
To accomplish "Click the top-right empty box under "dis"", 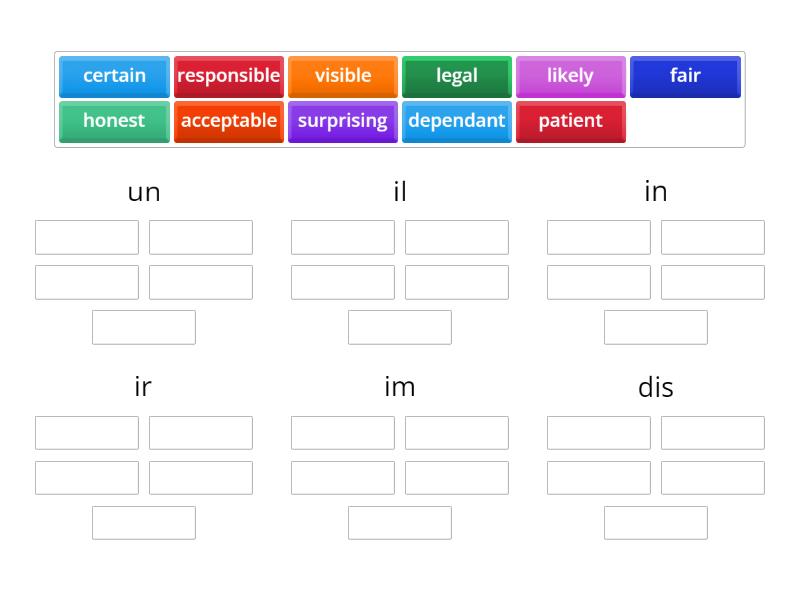I will tap(712, 432).
